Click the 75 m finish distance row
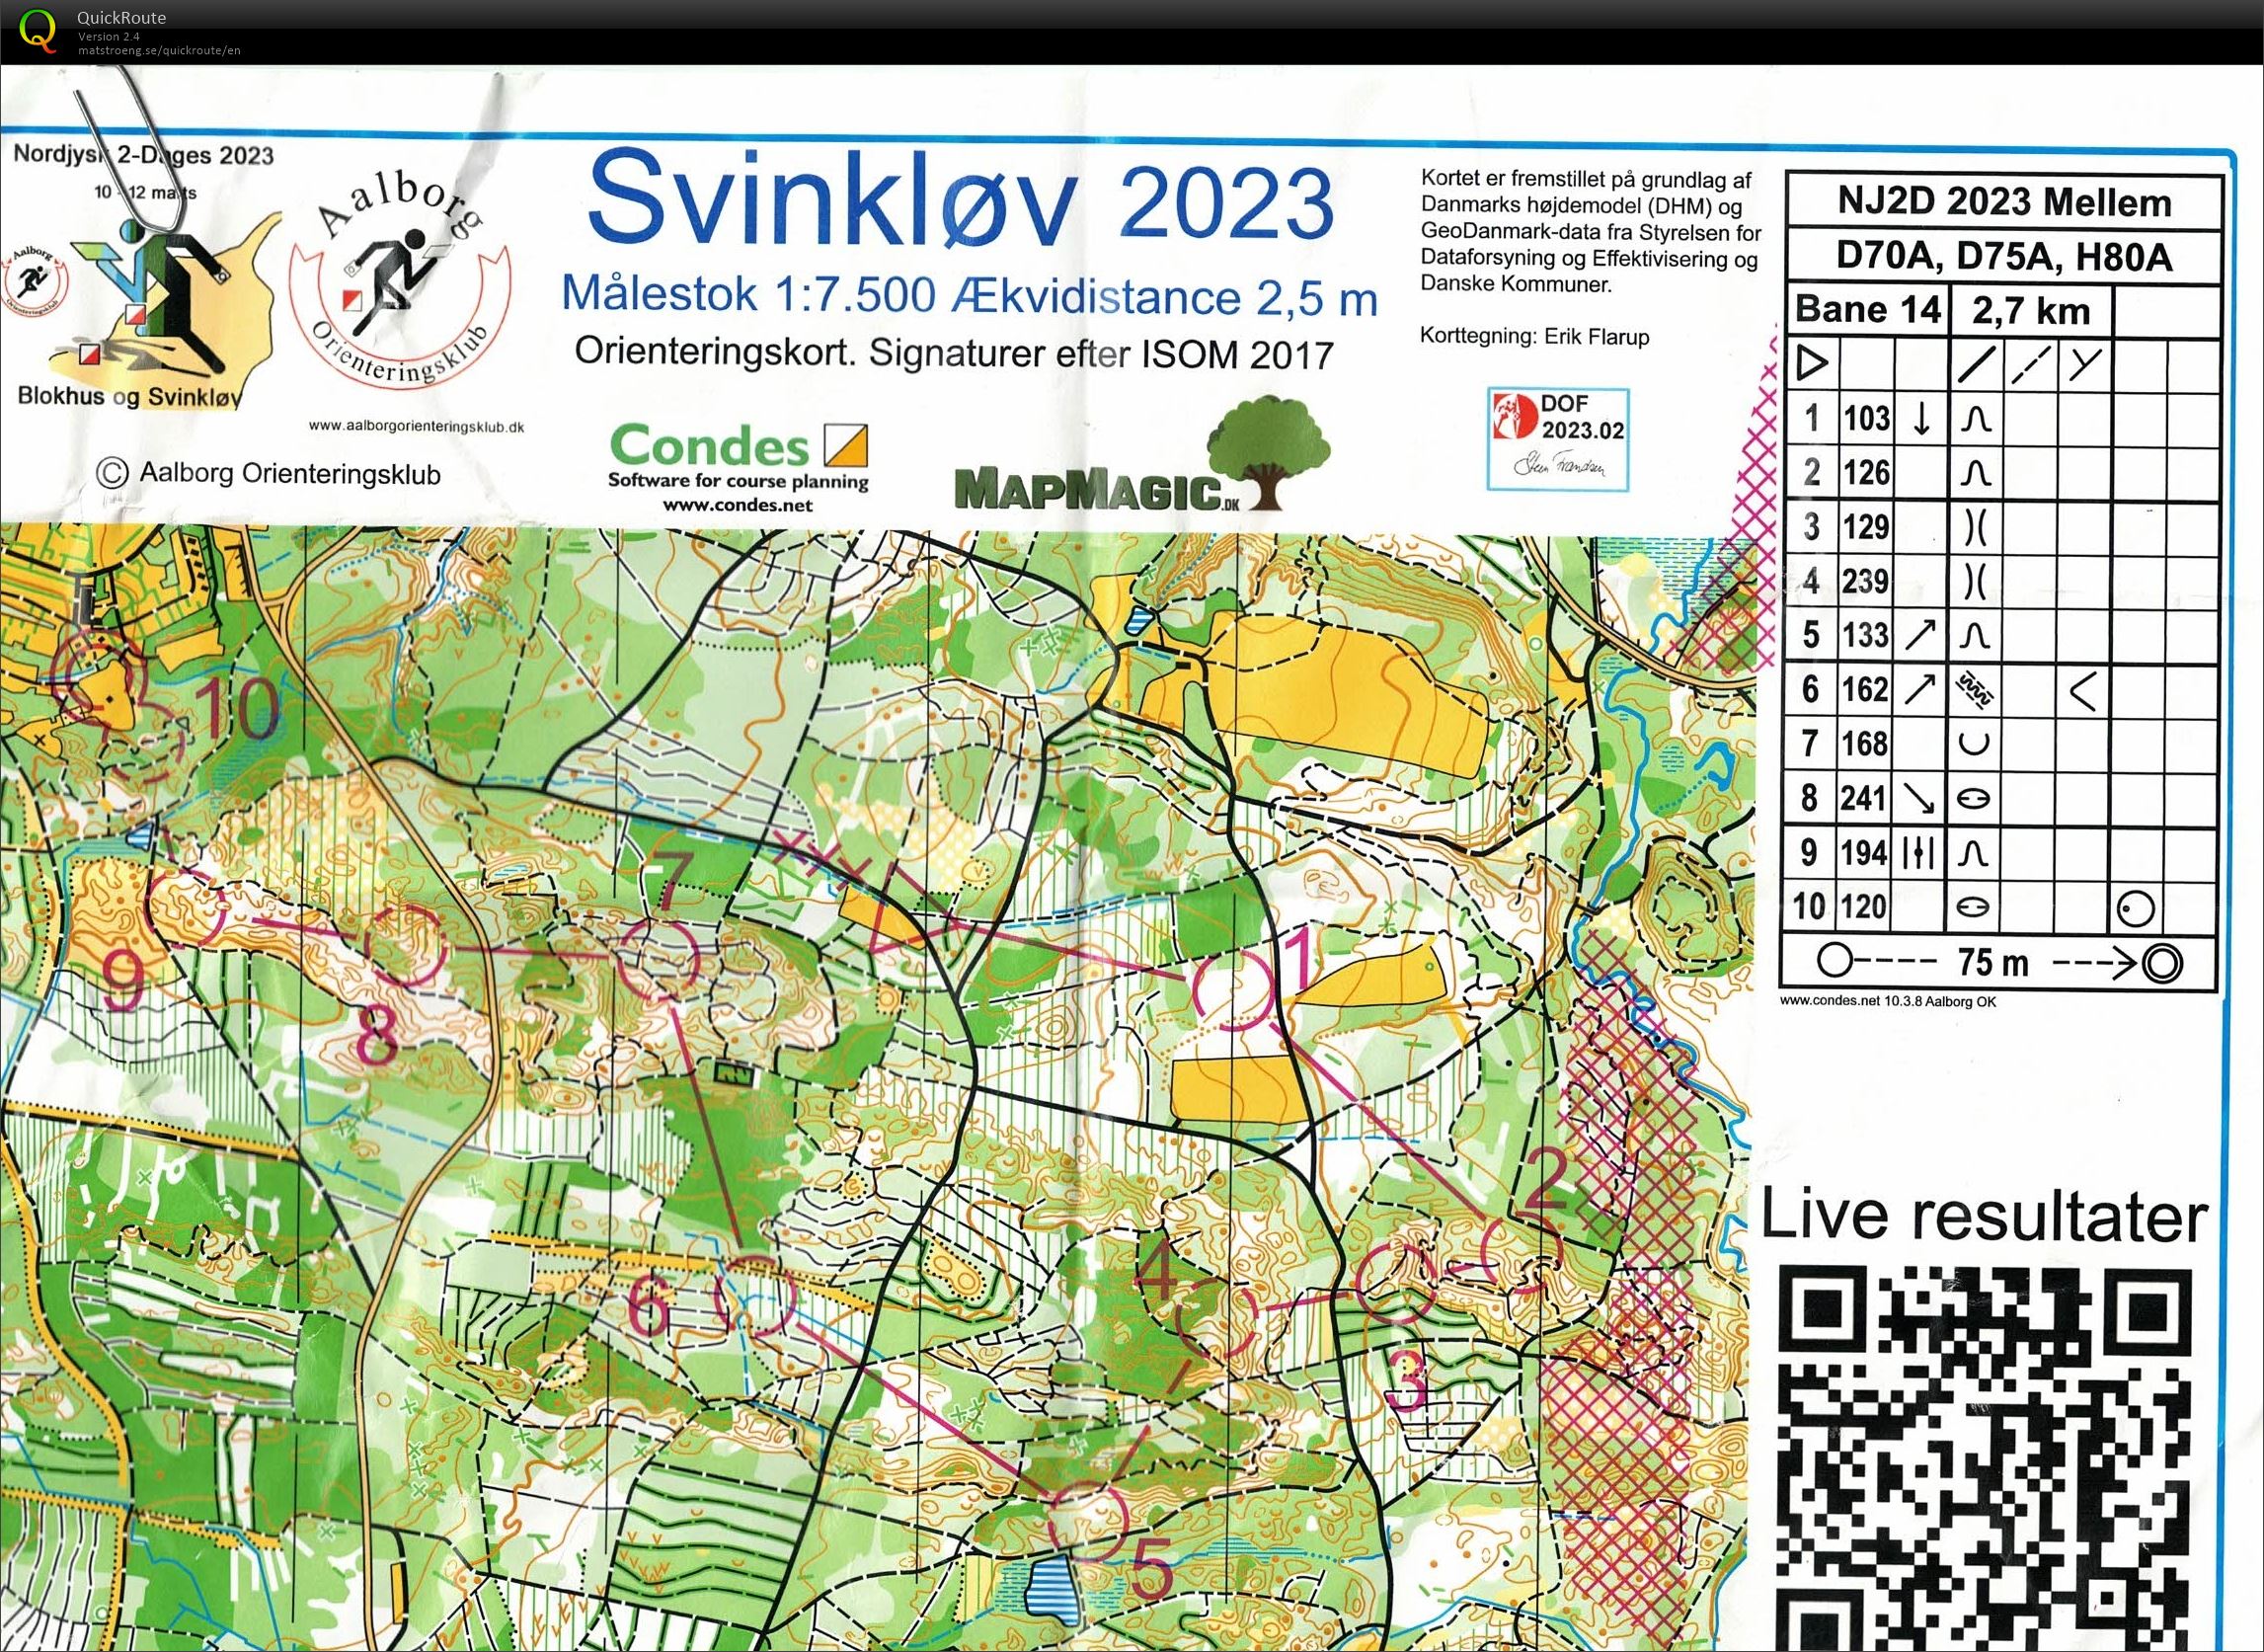Screen dimensions: 2264x1652 (1999, 962)
